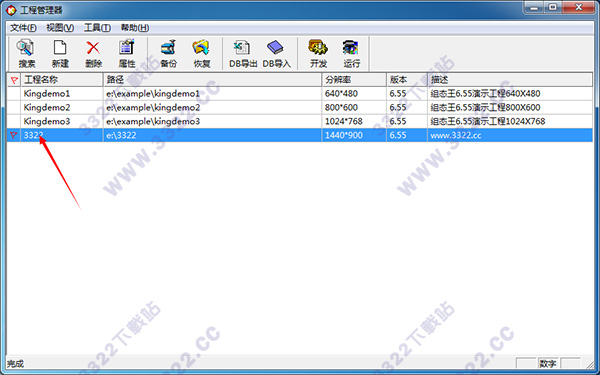Click the 运行 run icon

coord(351,54)
